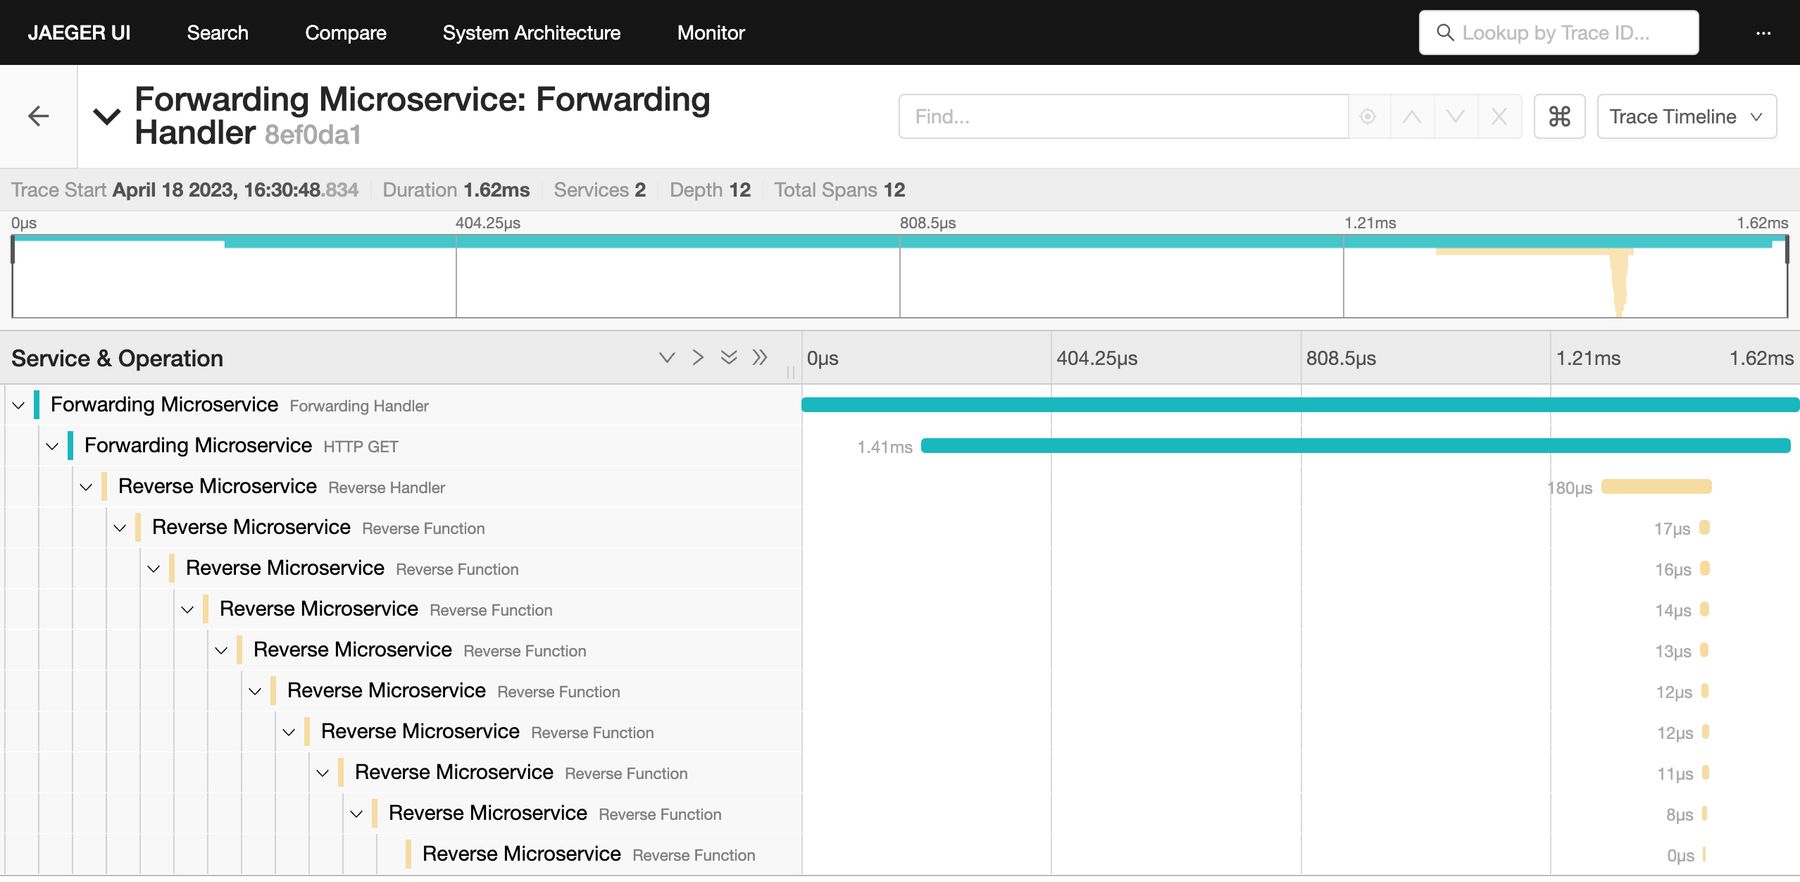1800x882 pixels.
Task: Clear the find search with X icon
Action: click(1499, 116)
